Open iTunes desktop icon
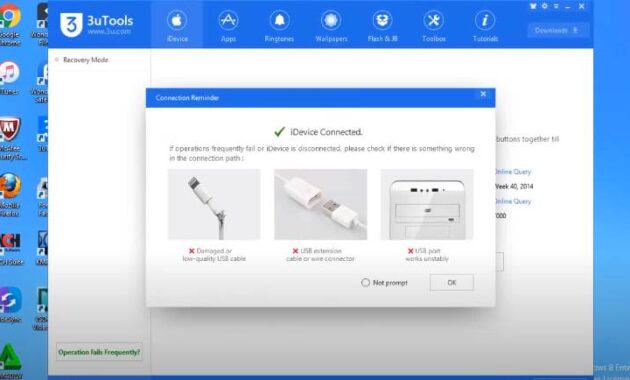The height and width of the screenshot is (380, 630). 9,78
